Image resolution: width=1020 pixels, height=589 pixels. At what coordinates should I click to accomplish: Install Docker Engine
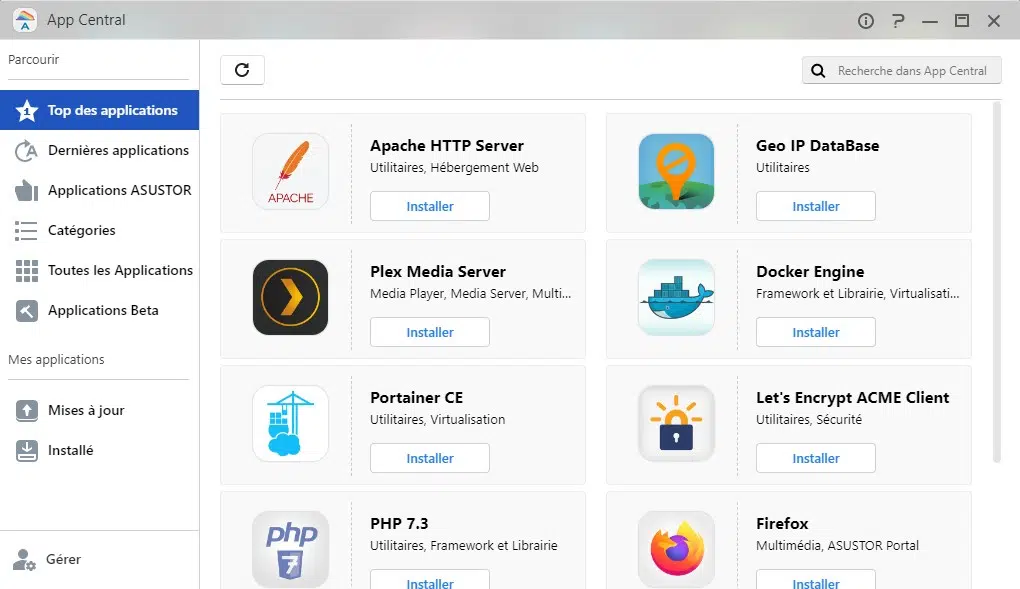click(x=816, y=333)
